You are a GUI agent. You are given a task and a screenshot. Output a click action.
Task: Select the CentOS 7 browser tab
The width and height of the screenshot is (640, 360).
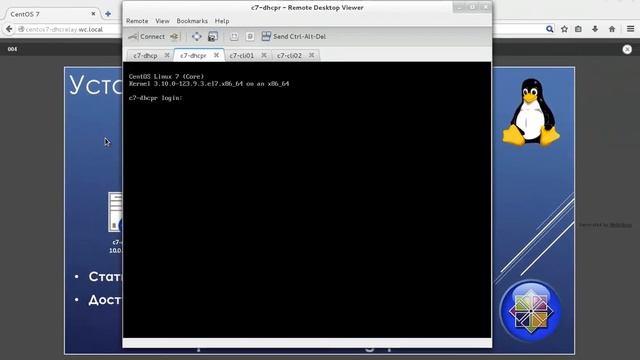tap(49, 14)
